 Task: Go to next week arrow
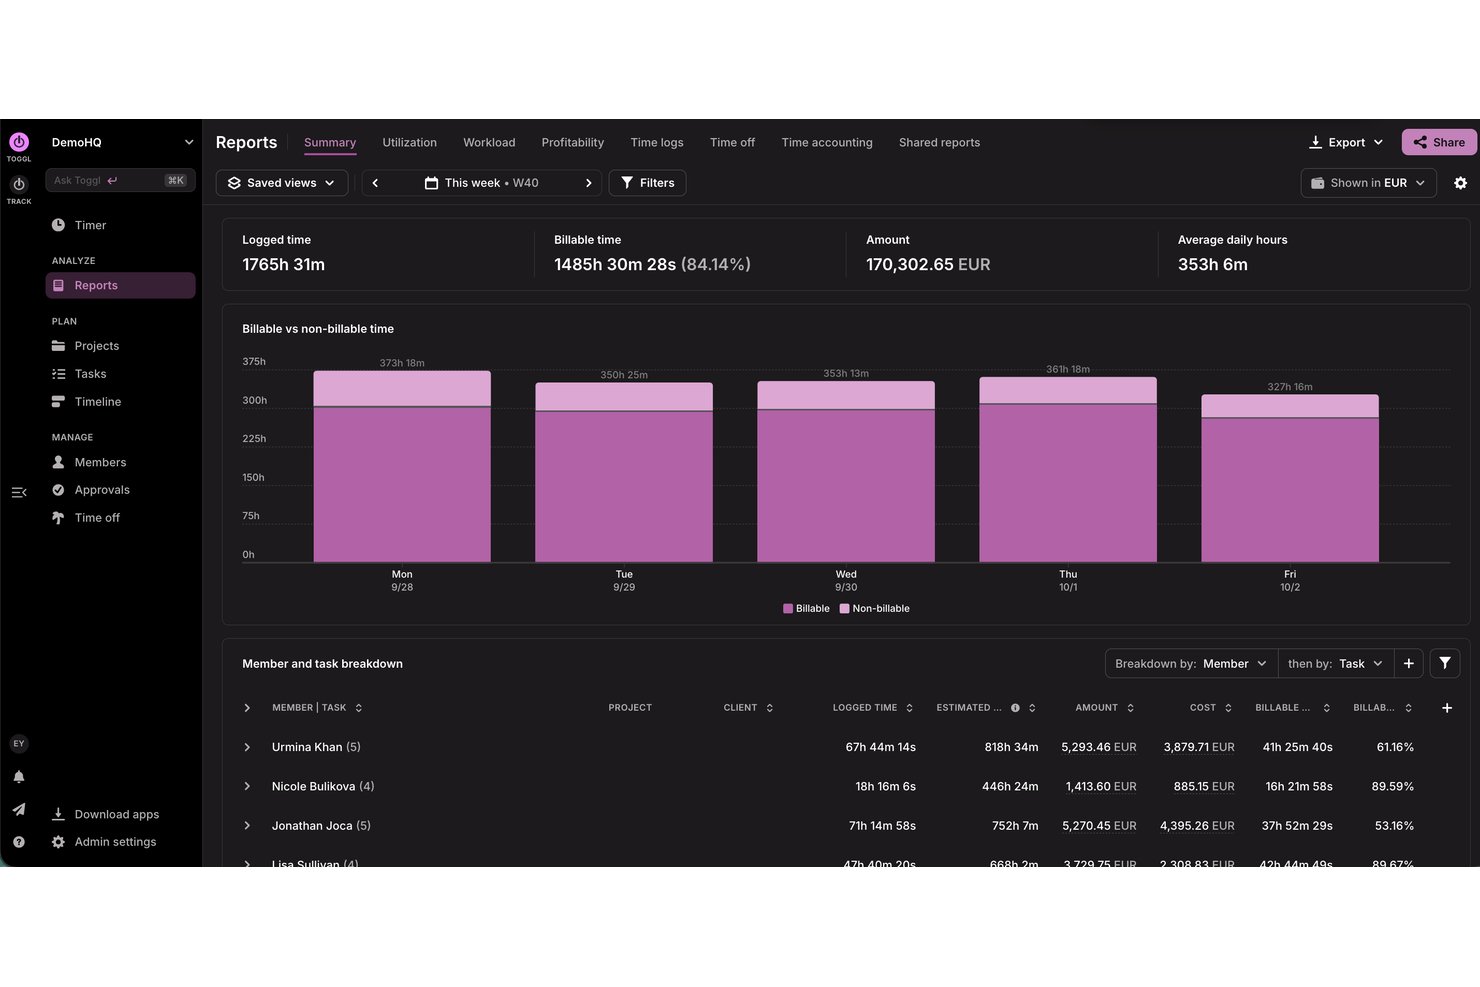[x=588, y=183]
